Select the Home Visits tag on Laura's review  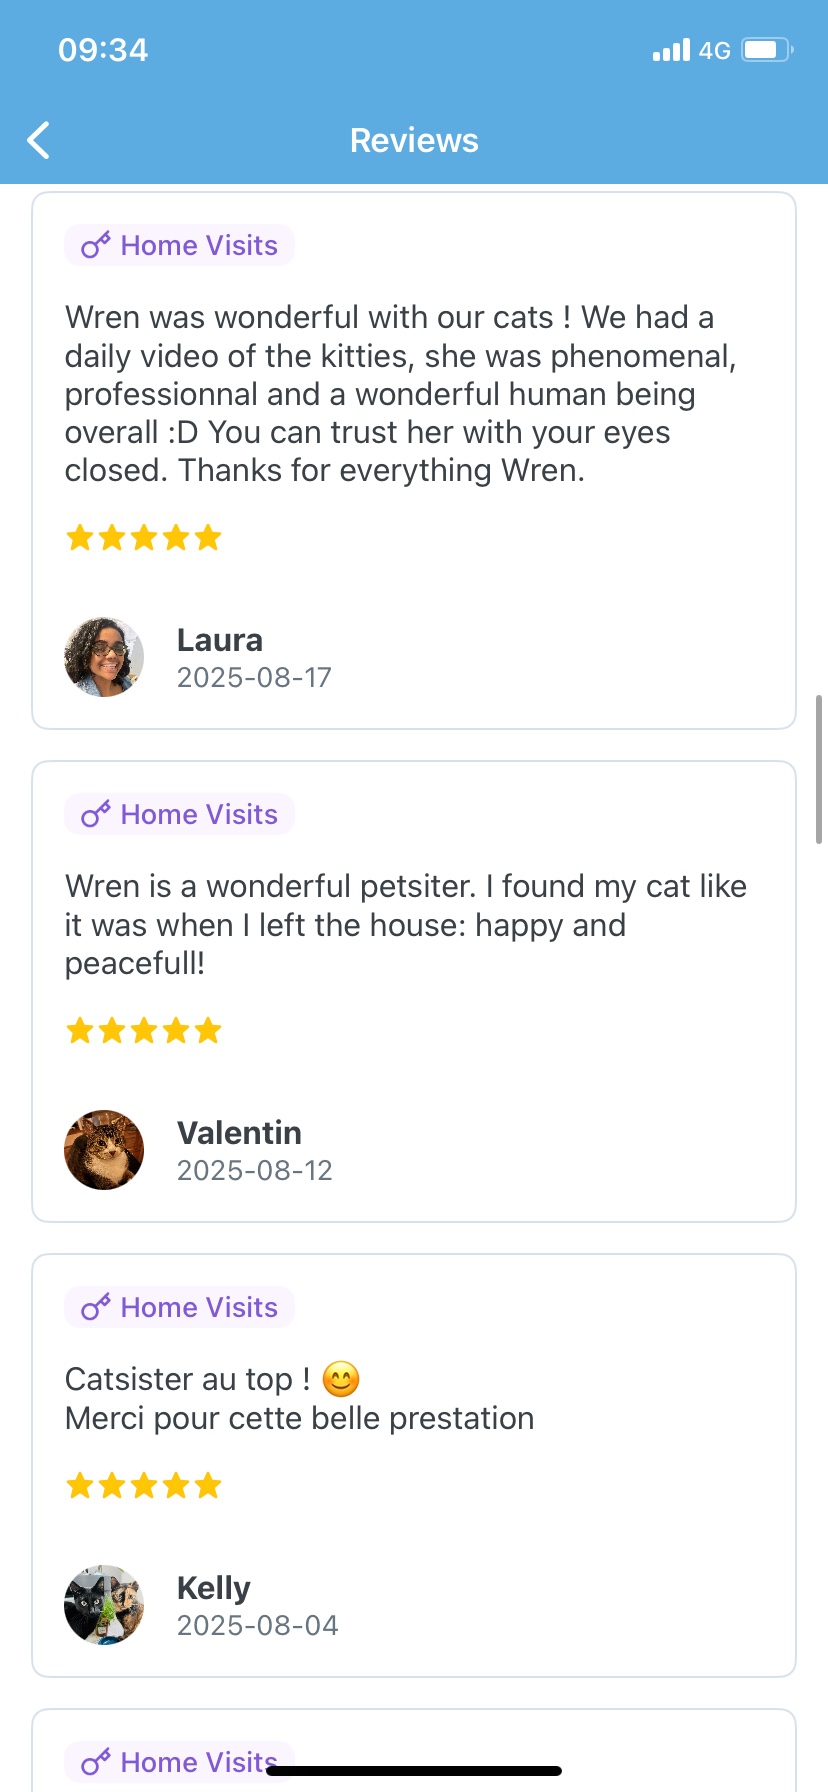point(180,246)
